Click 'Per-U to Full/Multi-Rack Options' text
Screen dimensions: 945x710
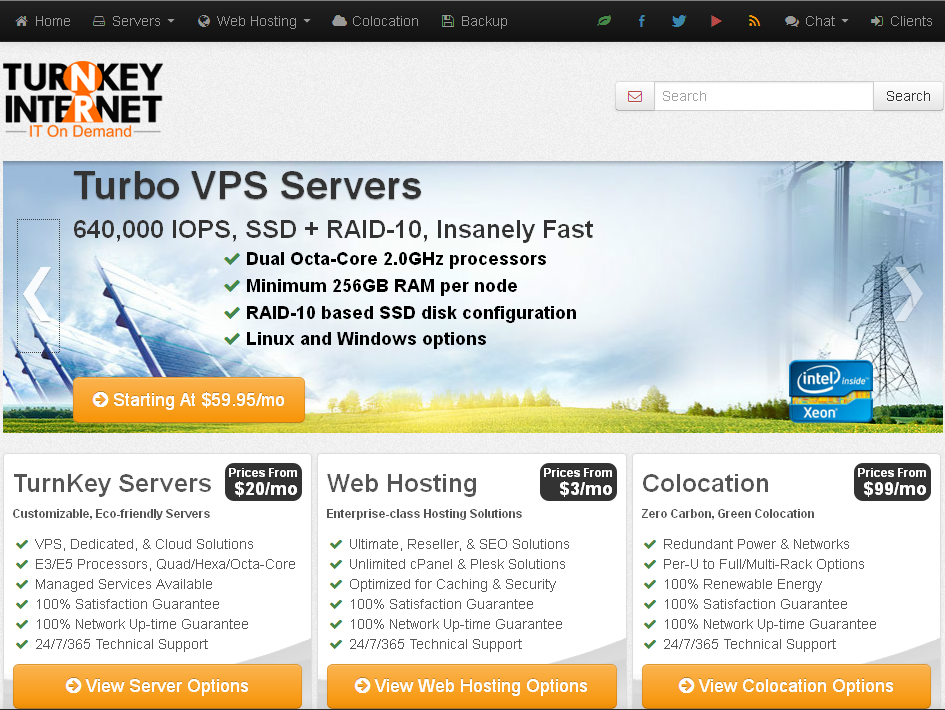click(764, 564)
